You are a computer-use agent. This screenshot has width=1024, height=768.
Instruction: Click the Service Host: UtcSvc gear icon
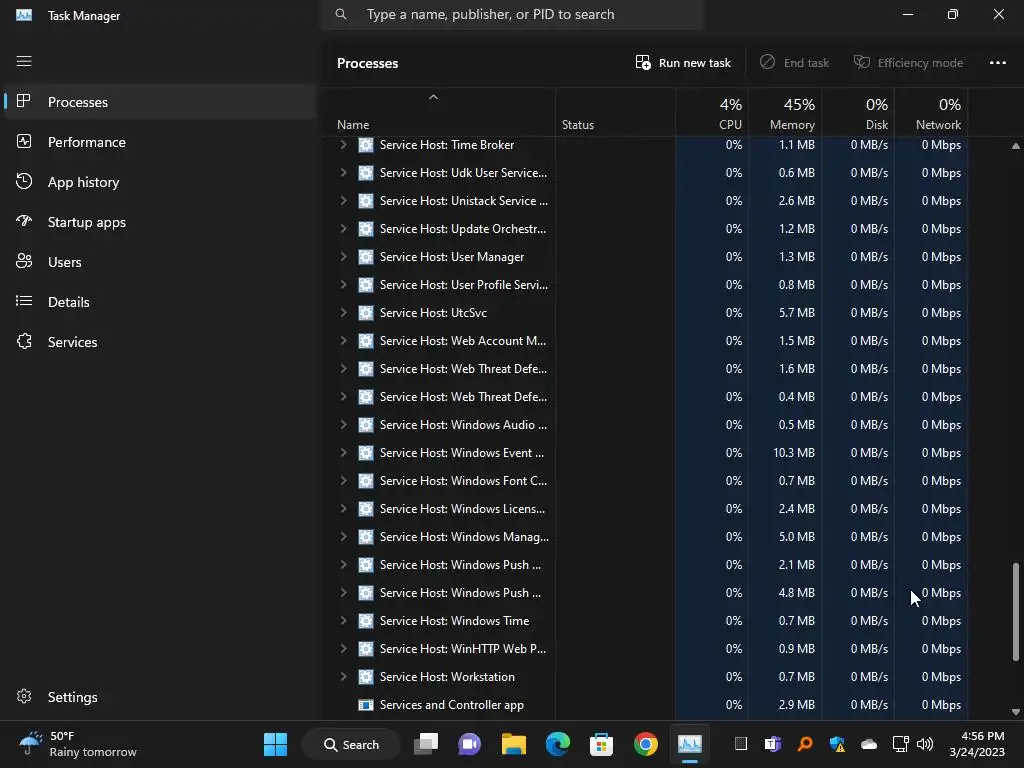tap(366, 313)
